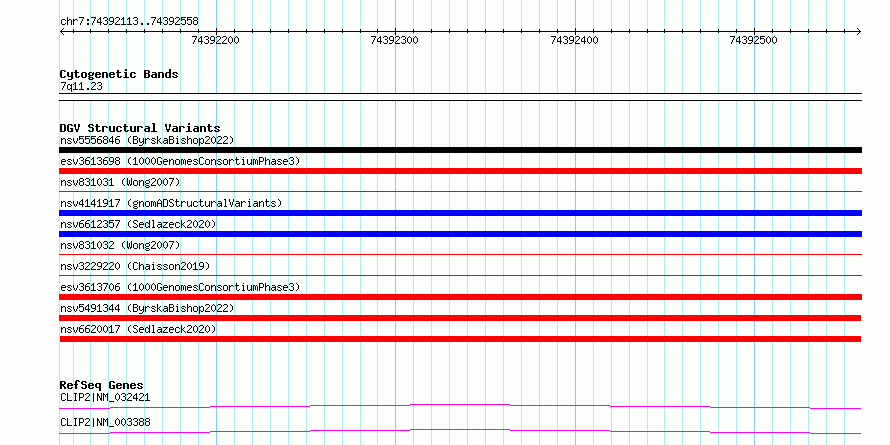Click the DGV Structural Variants track title

point(140,128)
